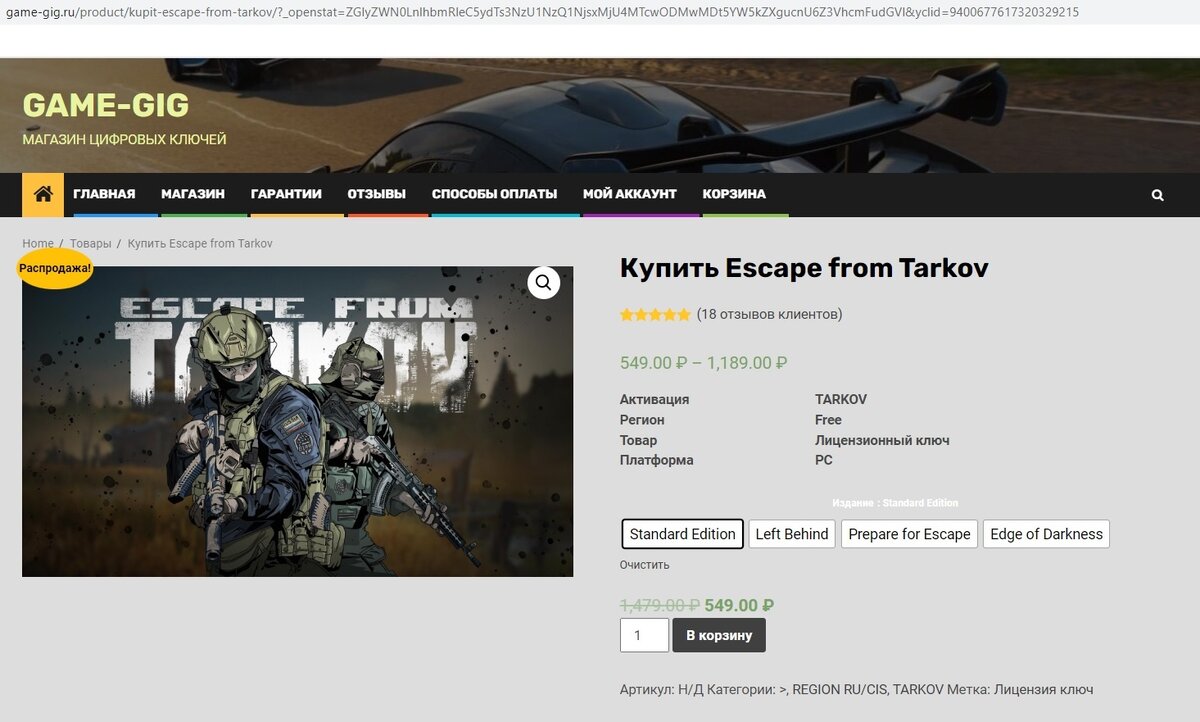Click the quantity input field

point(644,635)
